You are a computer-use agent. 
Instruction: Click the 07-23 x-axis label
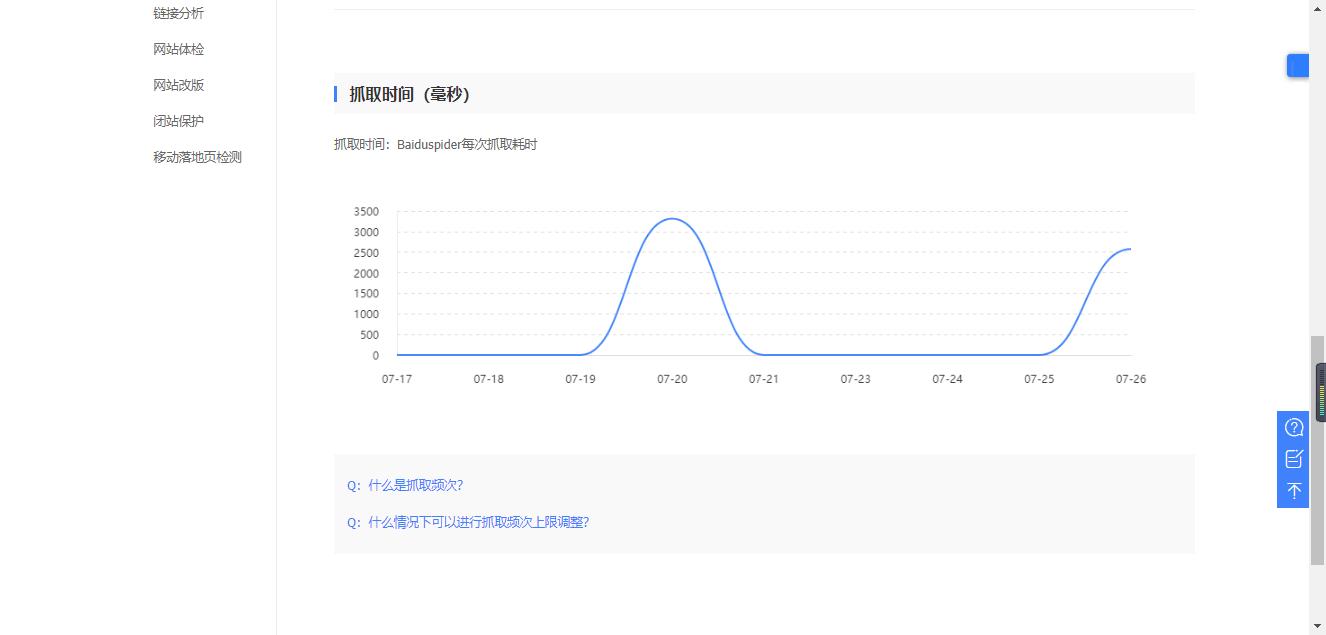[x=855, y=379]
